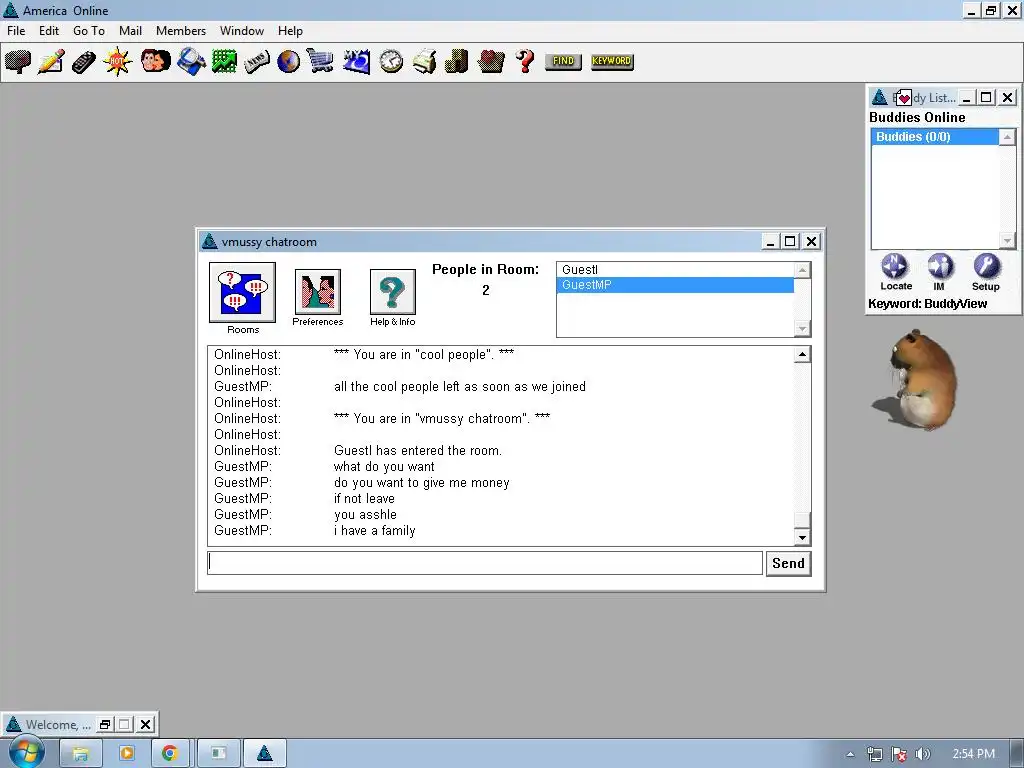Open the Personal Filing Cabinet icon

[x=456, y=61]
